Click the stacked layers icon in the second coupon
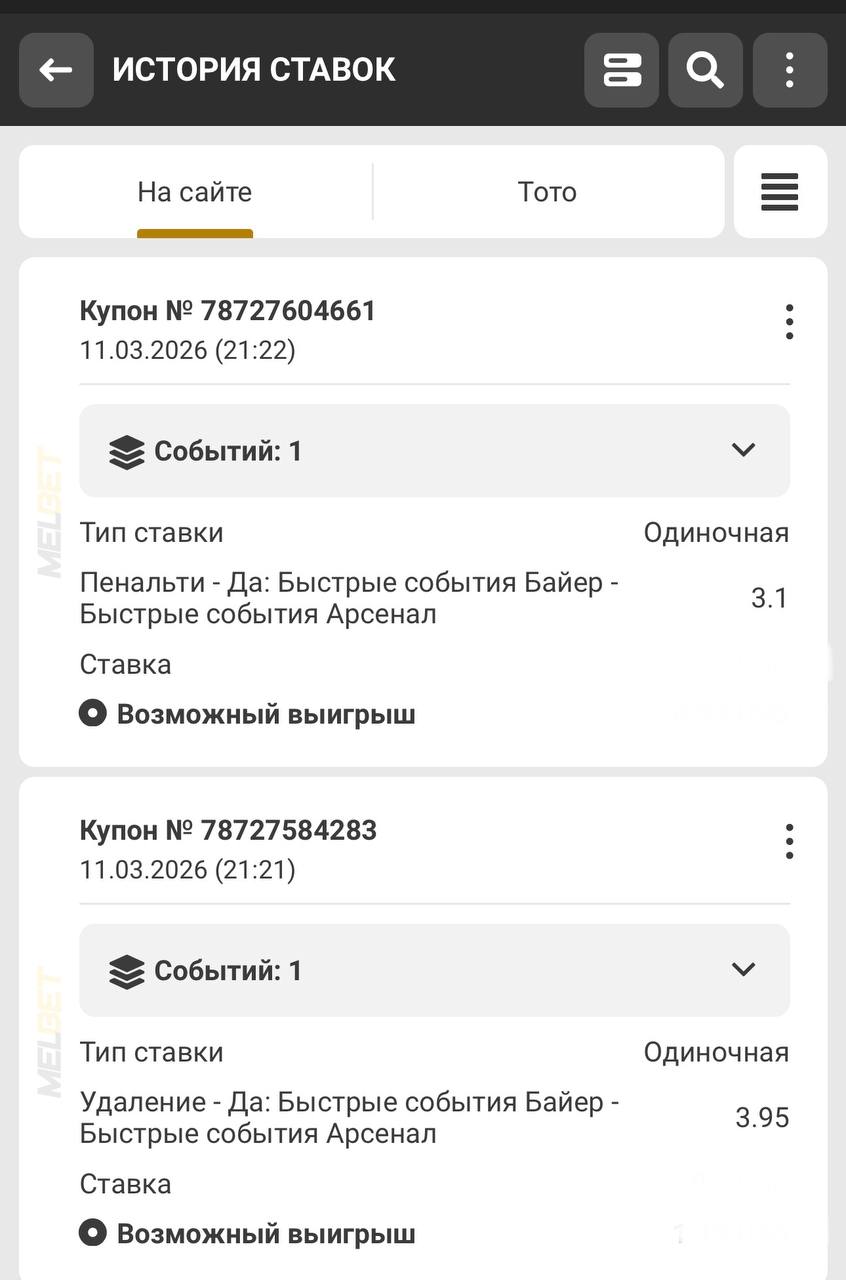 coord(127,972)
